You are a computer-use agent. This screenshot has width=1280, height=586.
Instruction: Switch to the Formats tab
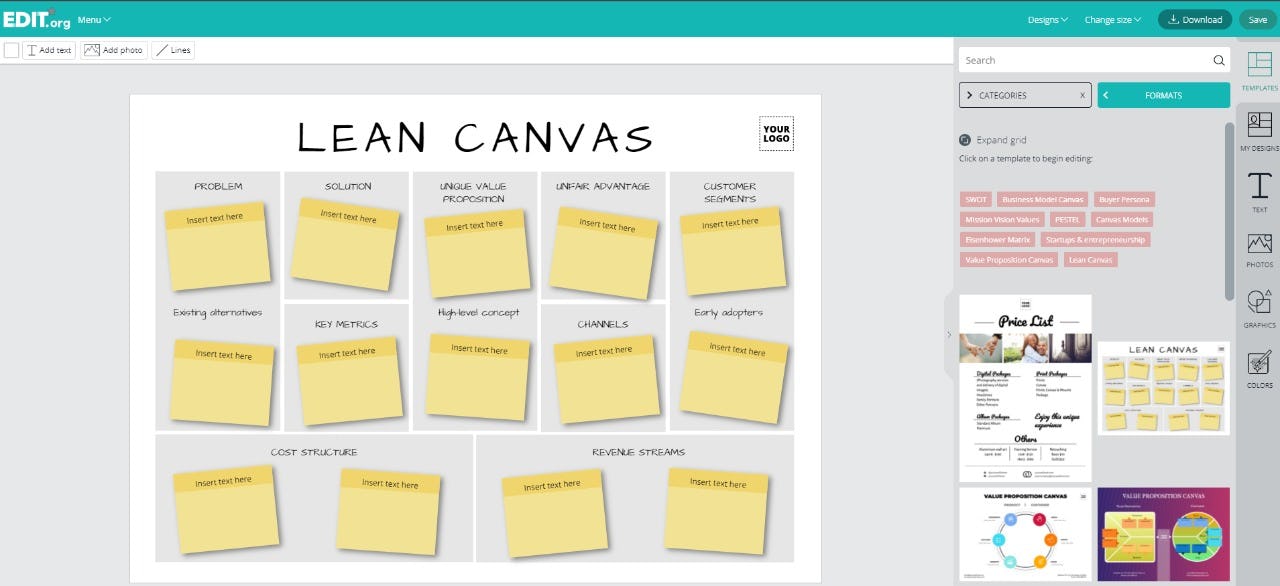(x=1163, y=95)
